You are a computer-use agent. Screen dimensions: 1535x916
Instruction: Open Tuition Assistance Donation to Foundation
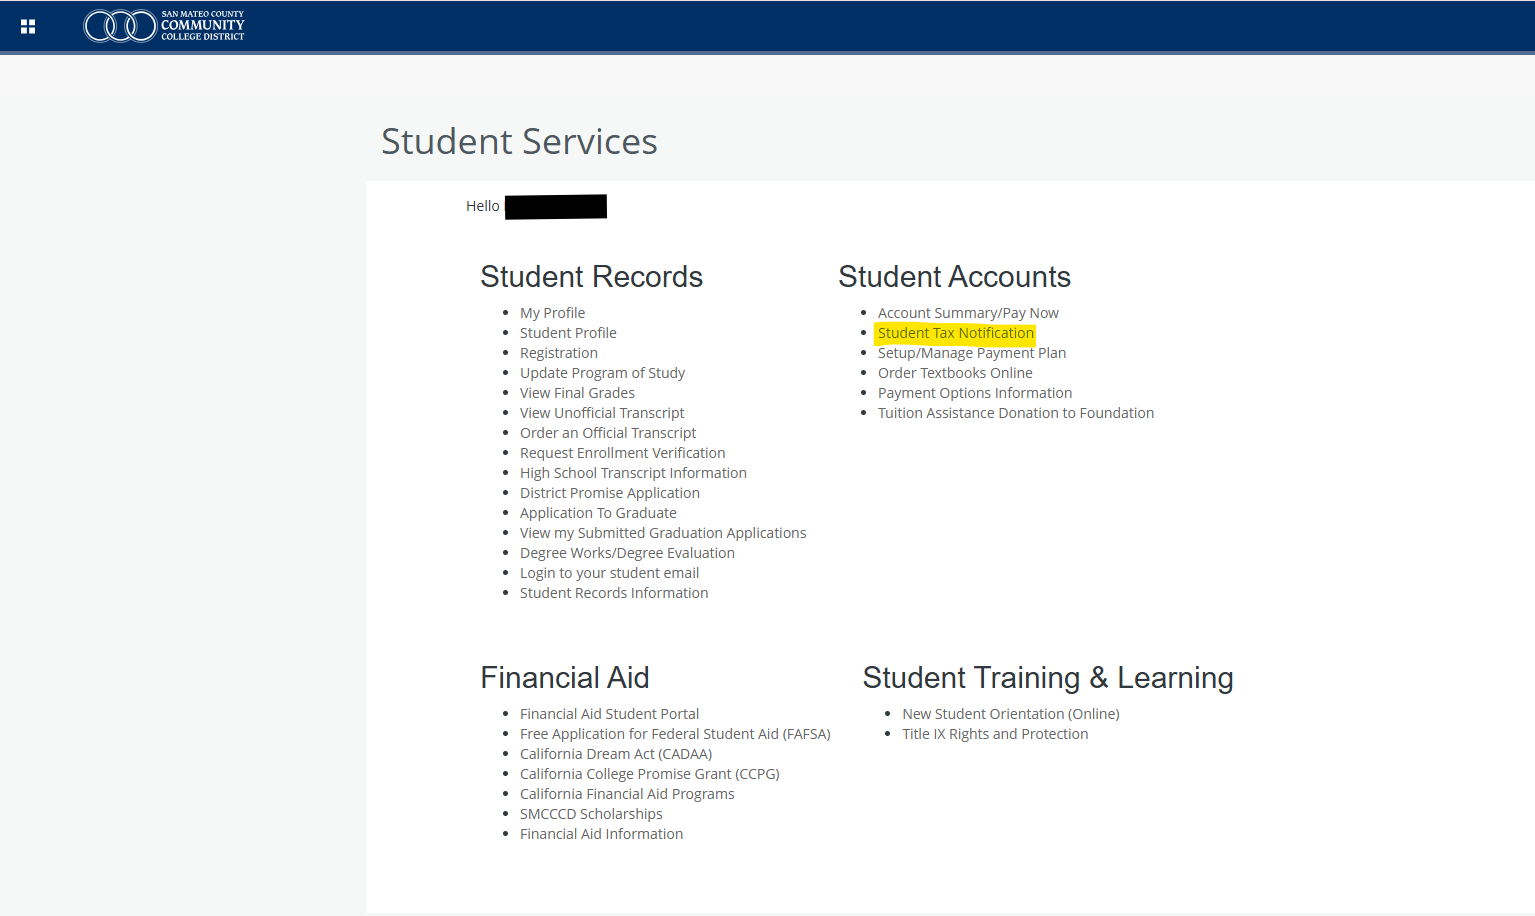(x=1016, y=413)
